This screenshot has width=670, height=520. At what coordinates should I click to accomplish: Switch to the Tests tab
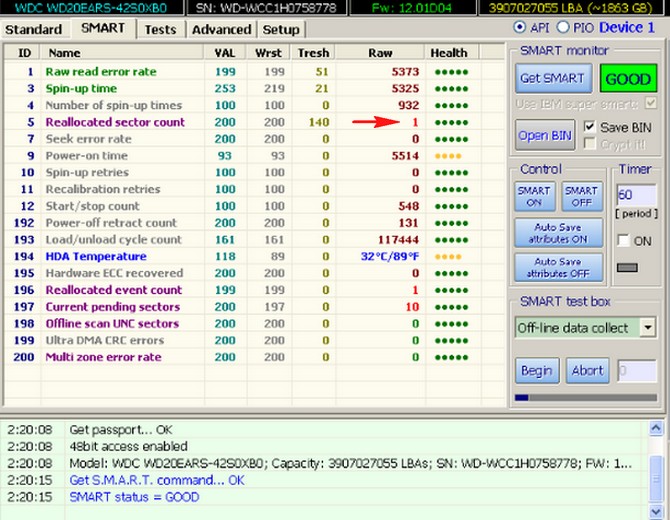coord(160,29)
